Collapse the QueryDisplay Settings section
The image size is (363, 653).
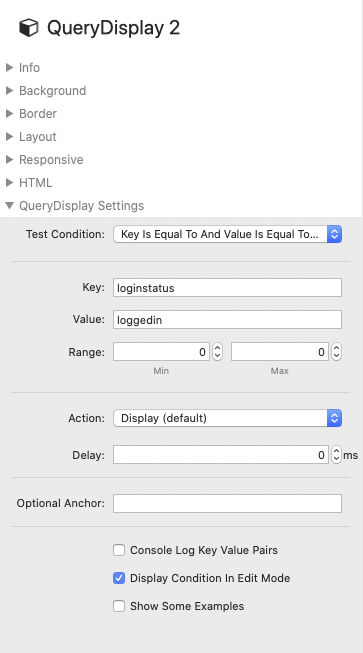pos(9,205)
